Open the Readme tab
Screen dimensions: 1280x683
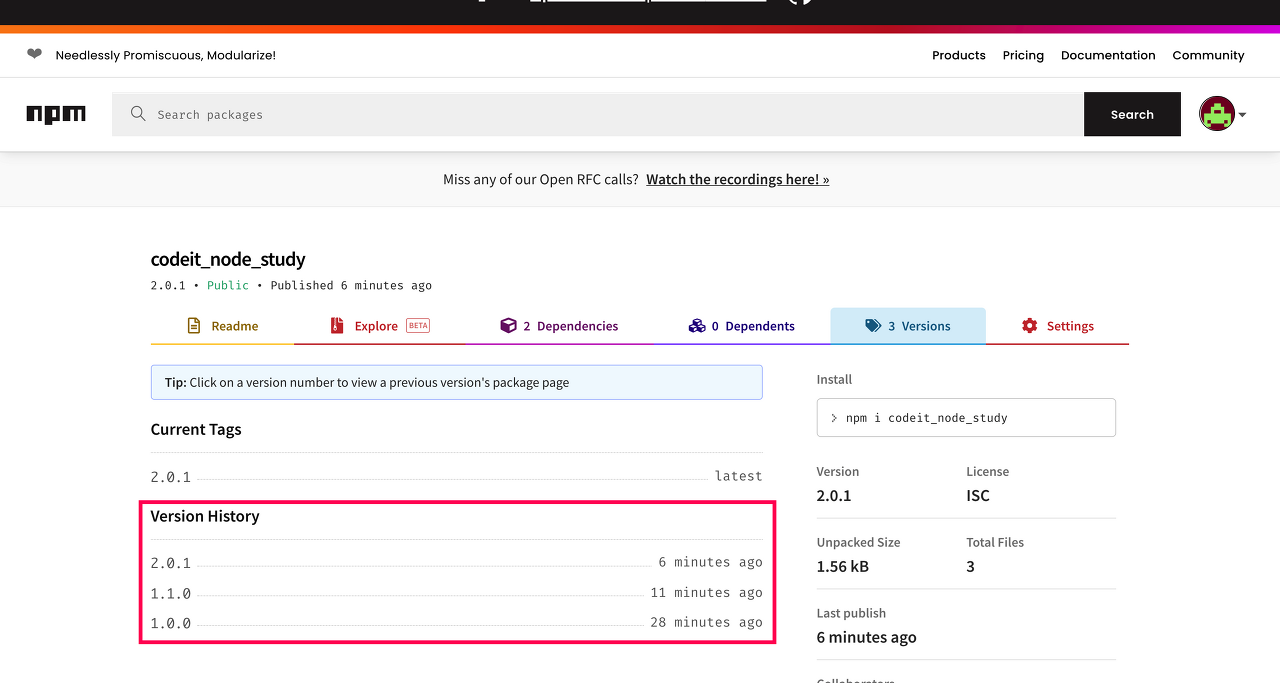[222, 326]
